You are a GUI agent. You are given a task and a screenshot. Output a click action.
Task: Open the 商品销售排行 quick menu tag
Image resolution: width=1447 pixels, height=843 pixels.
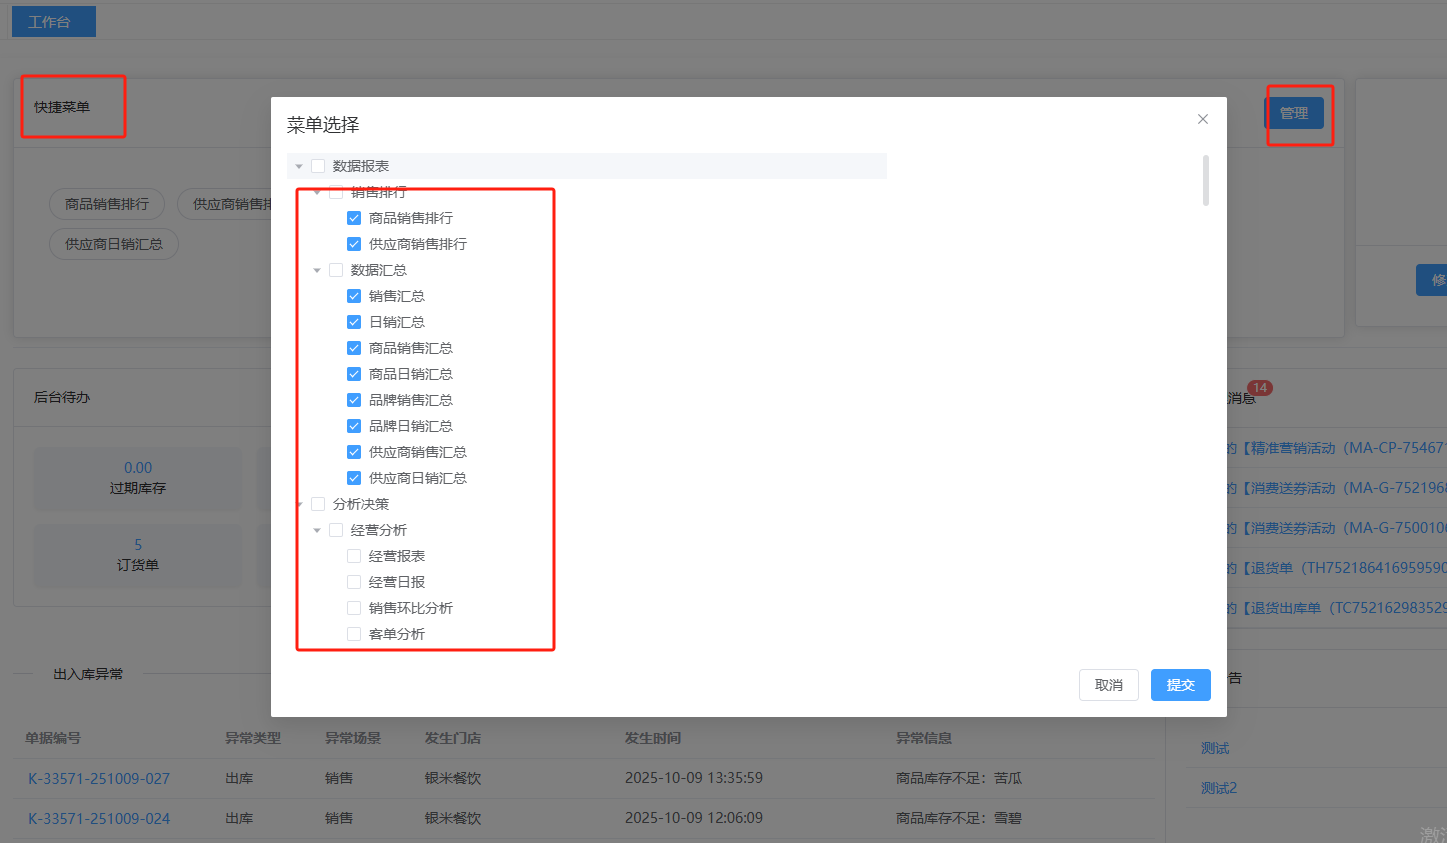pyautogui.click(x=107, y=204)
